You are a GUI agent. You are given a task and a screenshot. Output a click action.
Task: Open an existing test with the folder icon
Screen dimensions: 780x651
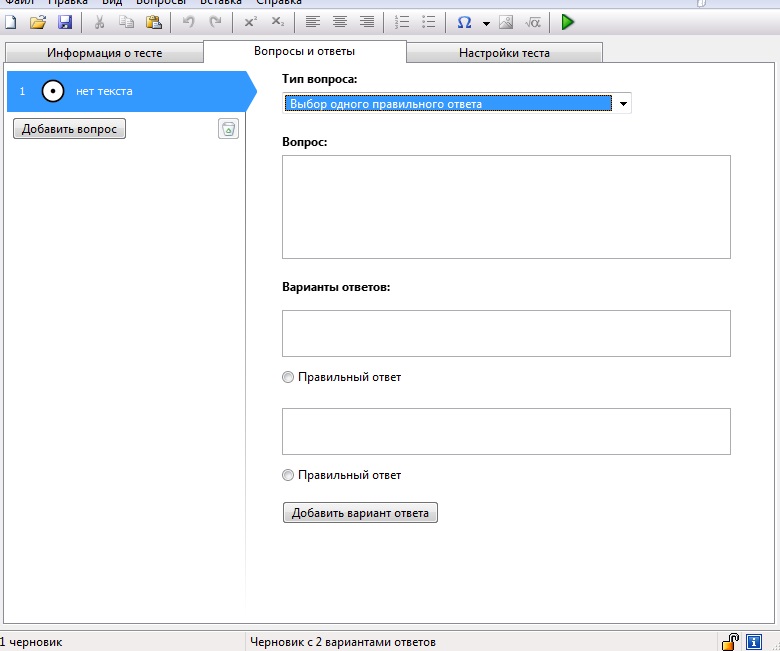click(38, 22)
